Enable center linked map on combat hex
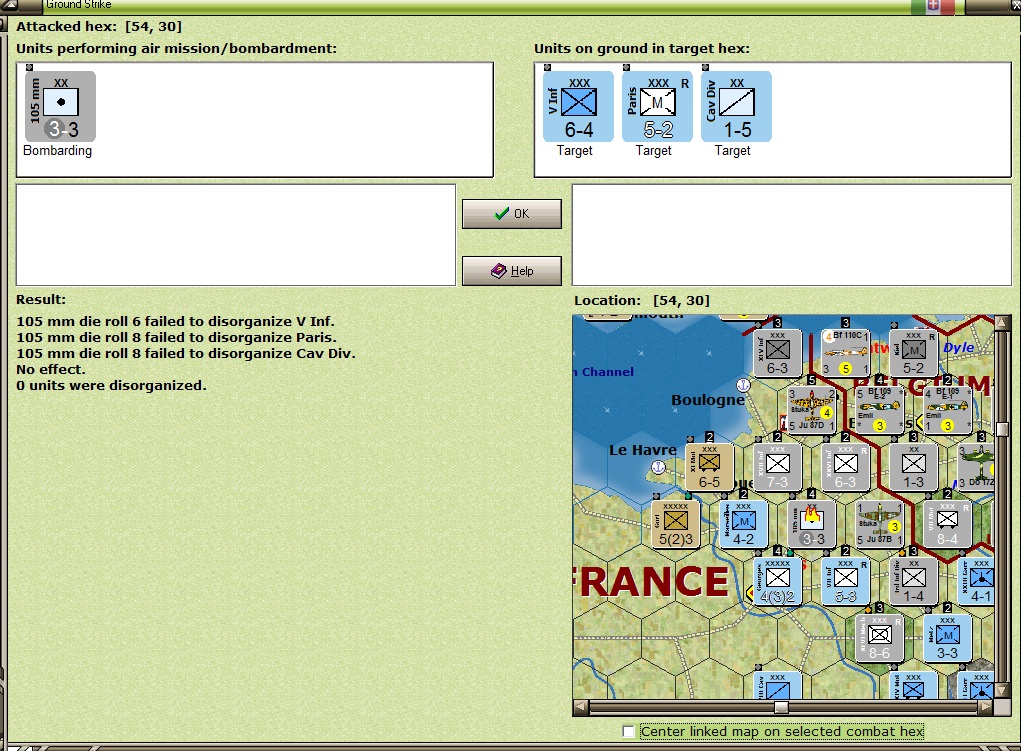This screenshot has height=751, width=1021. (628, 731)
